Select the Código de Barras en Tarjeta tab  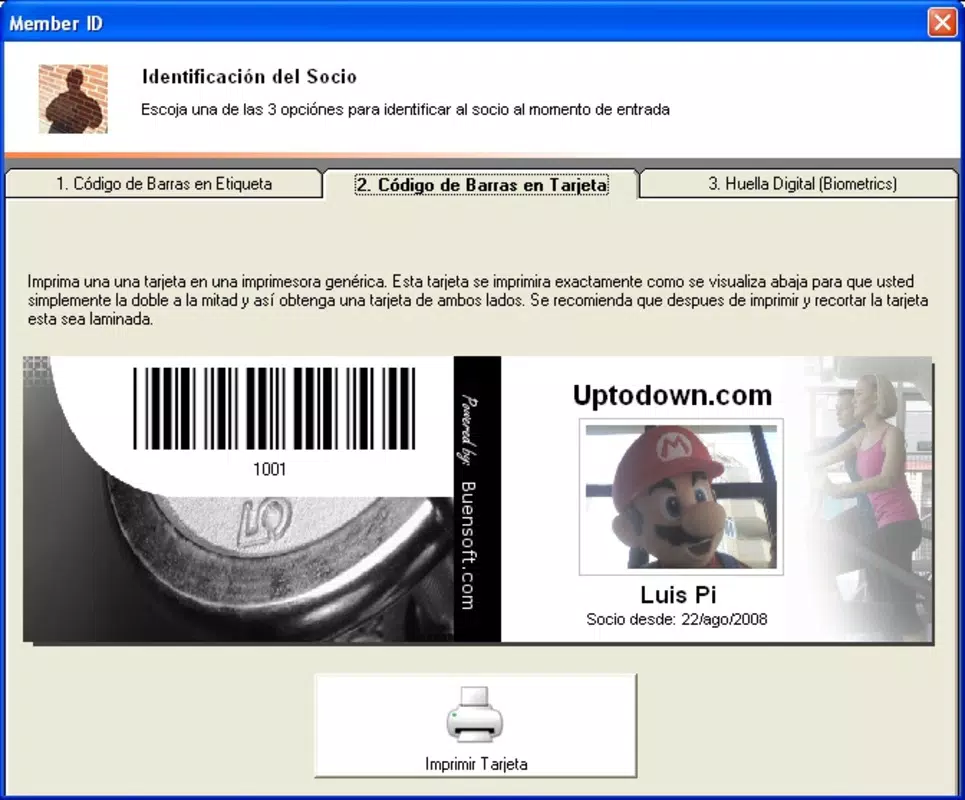[481, 185]
